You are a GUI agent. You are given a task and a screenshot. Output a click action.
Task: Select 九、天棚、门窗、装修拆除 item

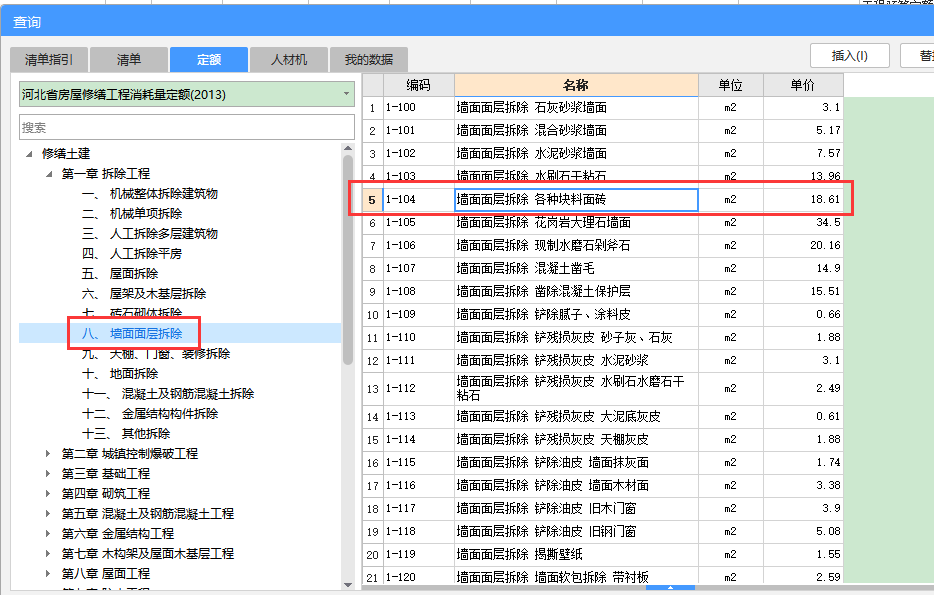(155, 354)
